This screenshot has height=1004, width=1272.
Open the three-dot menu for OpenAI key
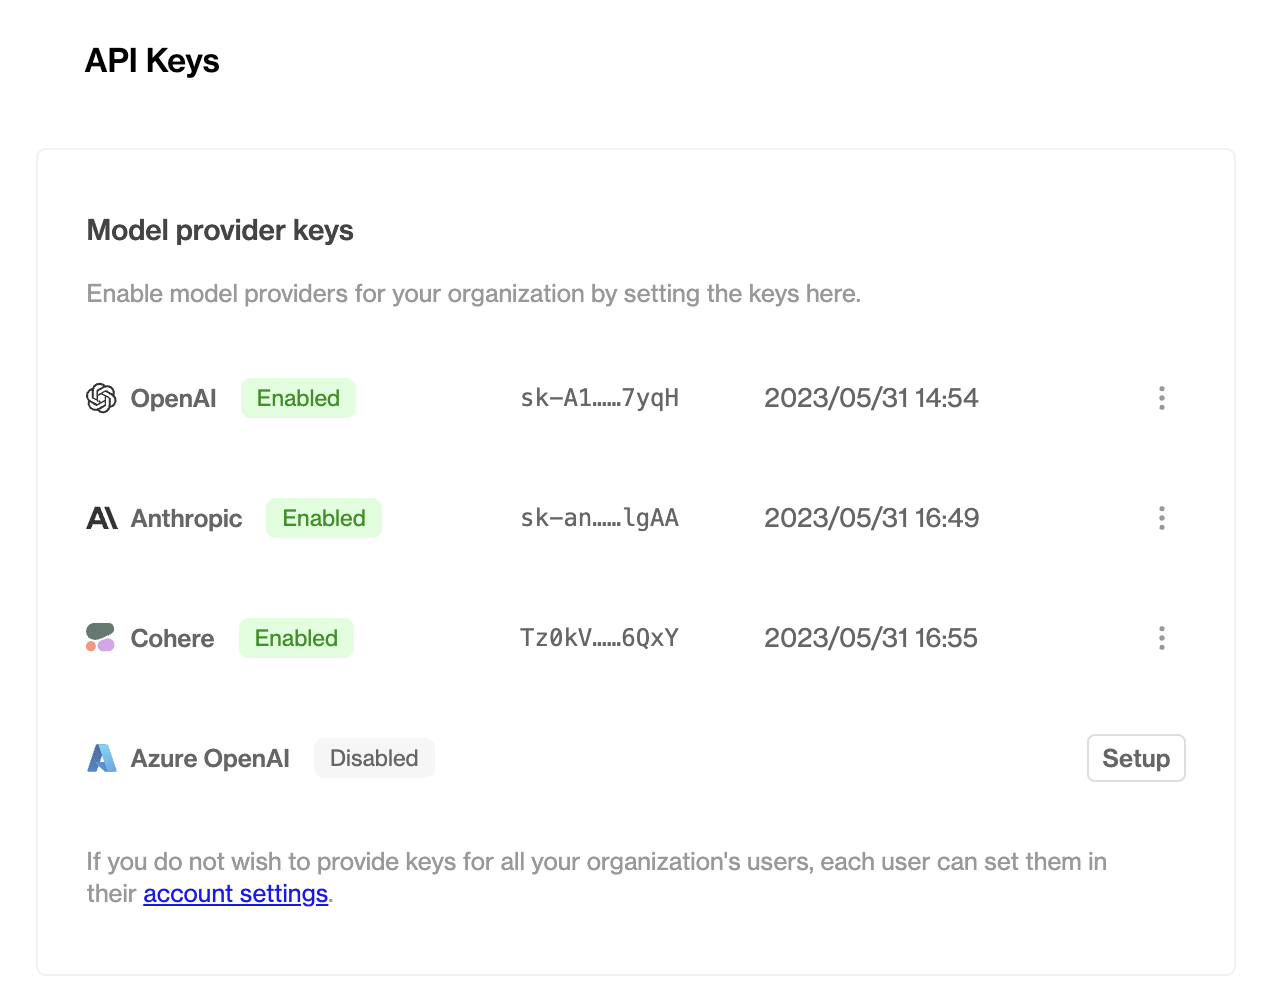[1161, 398]
